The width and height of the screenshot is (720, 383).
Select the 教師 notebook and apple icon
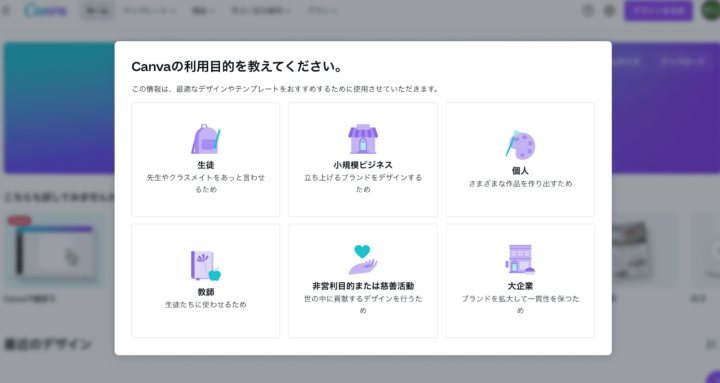206,266
